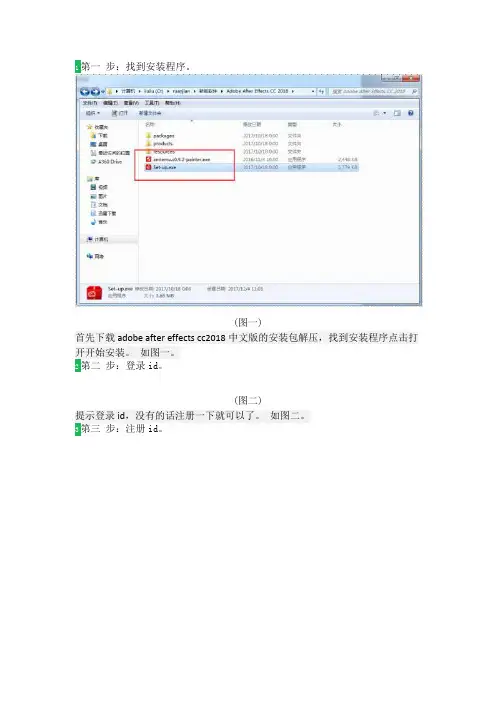Image resolution: width=496 pixels, height=702 pixels.
Task: Click the Explorer forward arrow button
Action: (95, 92)
